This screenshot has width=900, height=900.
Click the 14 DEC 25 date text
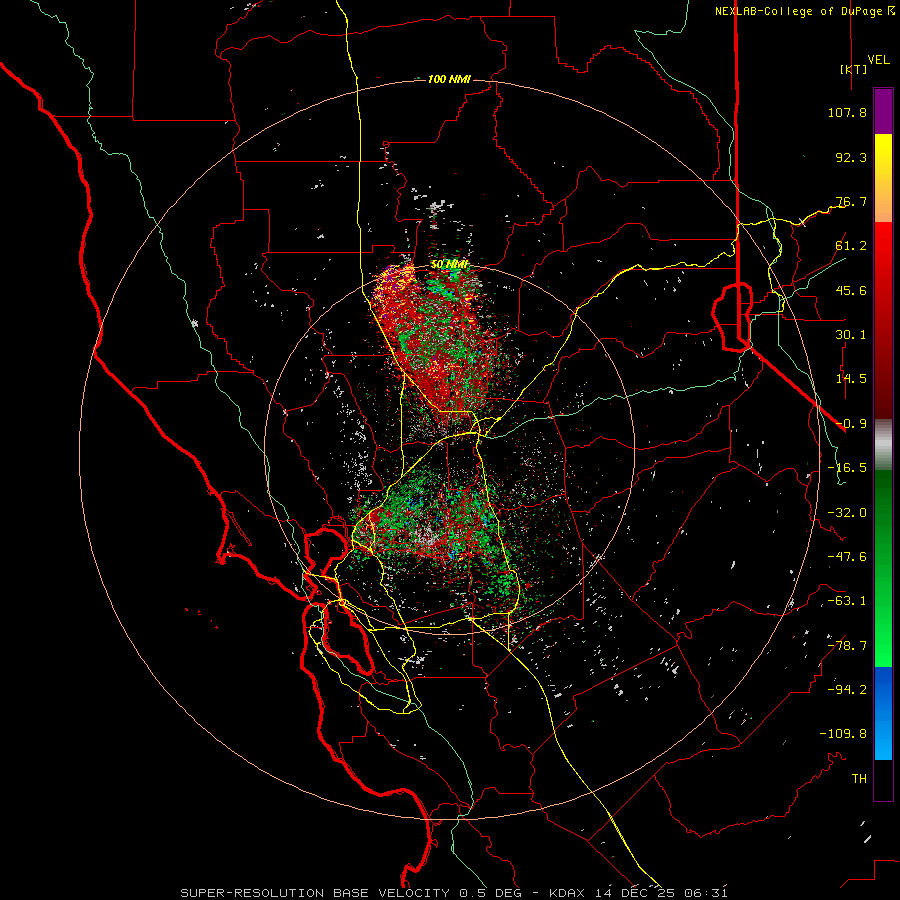click(x=634, y=893)
